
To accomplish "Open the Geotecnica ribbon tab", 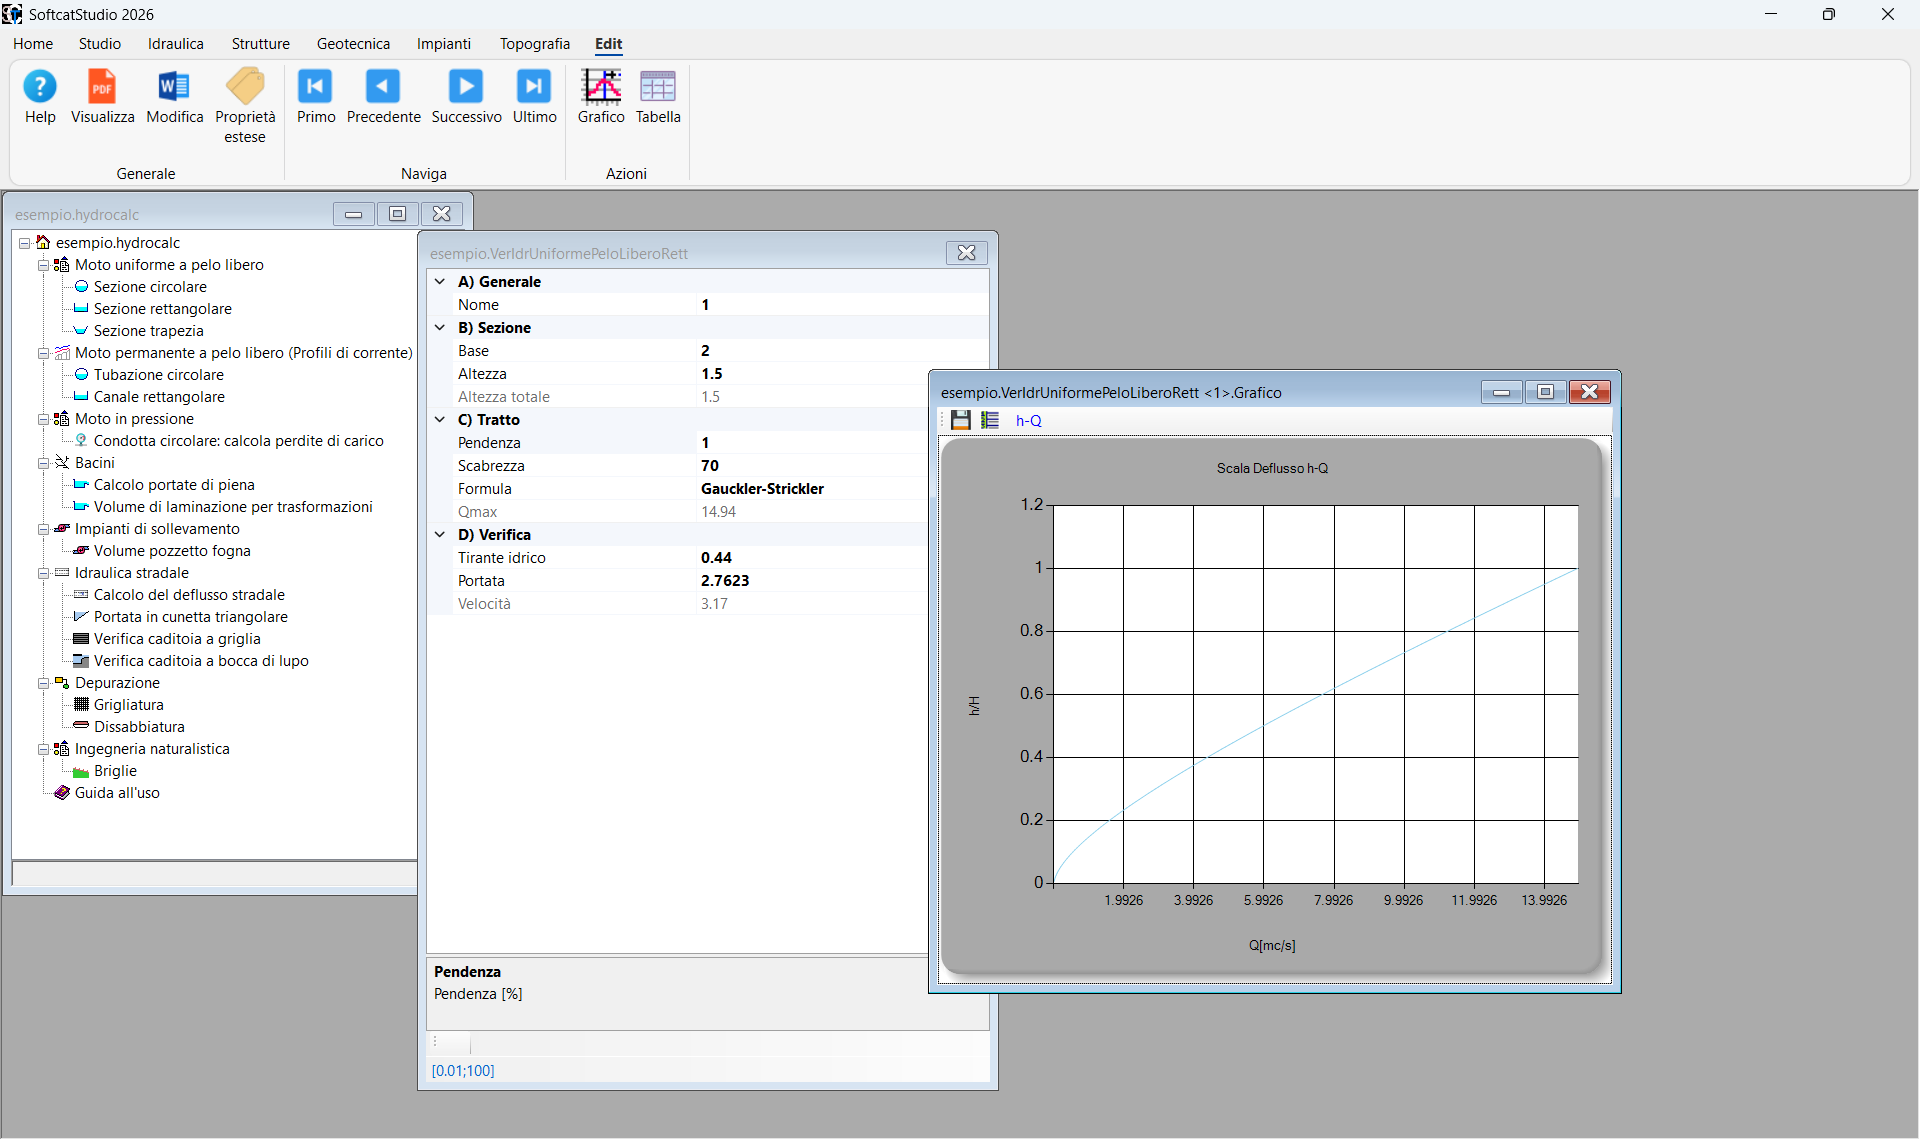I will pyautogui.click(x=353, y=44).
